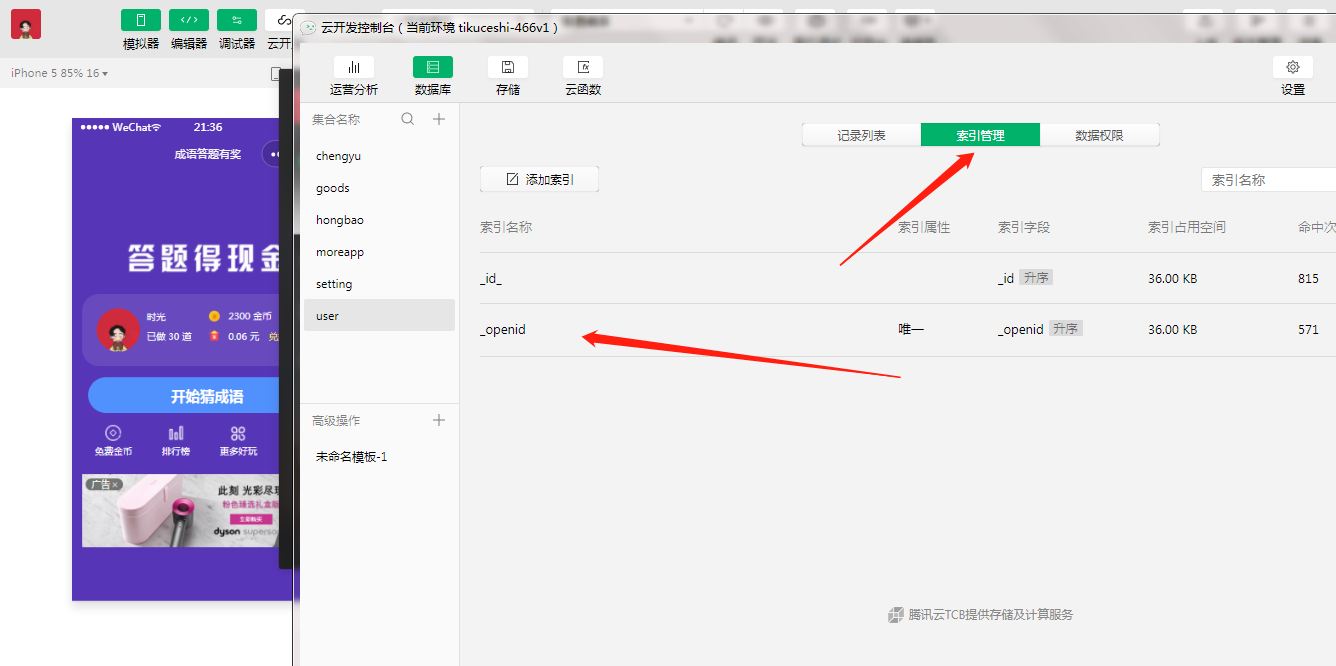This screenshot has height=666, width=1336.
Task: Select the setting collection
Action: [x=379, y=284]
